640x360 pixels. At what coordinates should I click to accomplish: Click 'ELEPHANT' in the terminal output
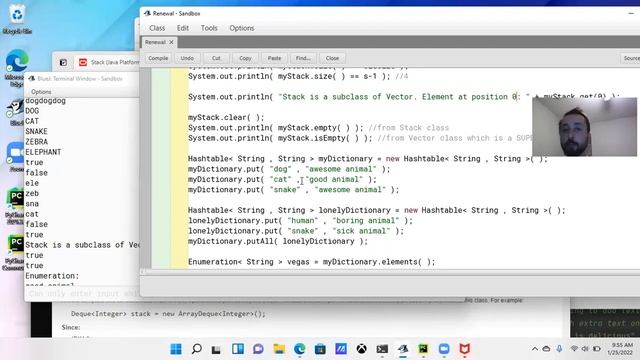click(x=43, y=152)
